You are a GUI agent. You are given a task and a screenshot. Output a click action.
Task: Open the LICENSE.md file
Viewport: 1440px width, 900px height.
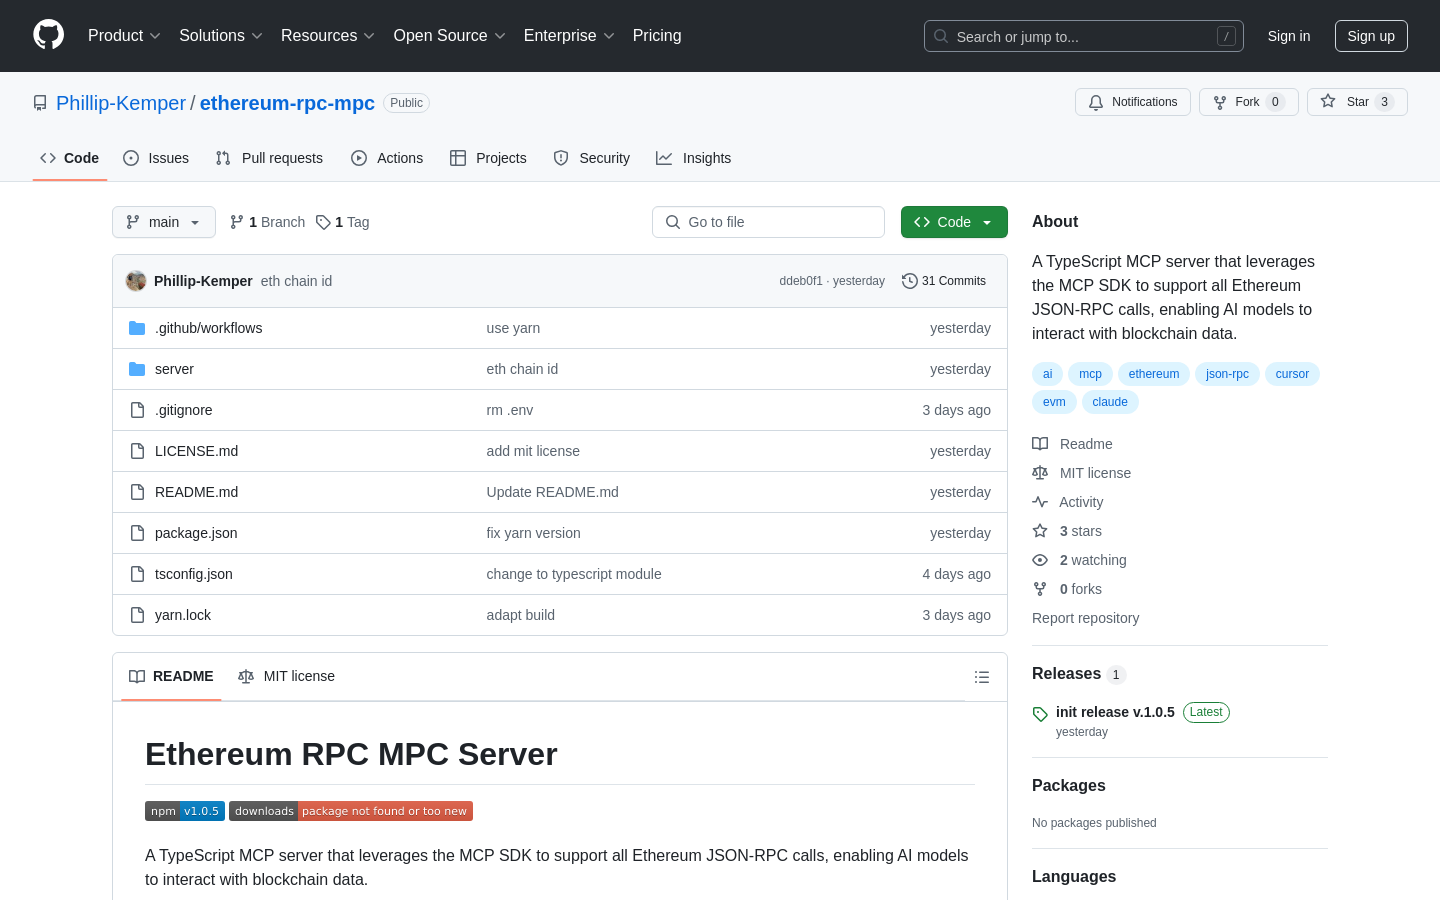coord(196,451)
